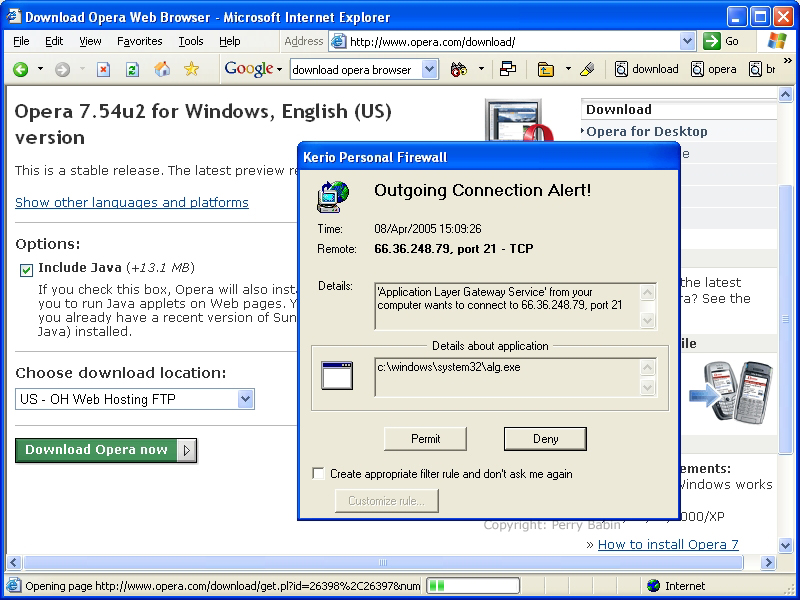Screen dimensions: 800x600
Task: Click the page icon in address bar
Action: pyautogui.click(x=338, y=41)
